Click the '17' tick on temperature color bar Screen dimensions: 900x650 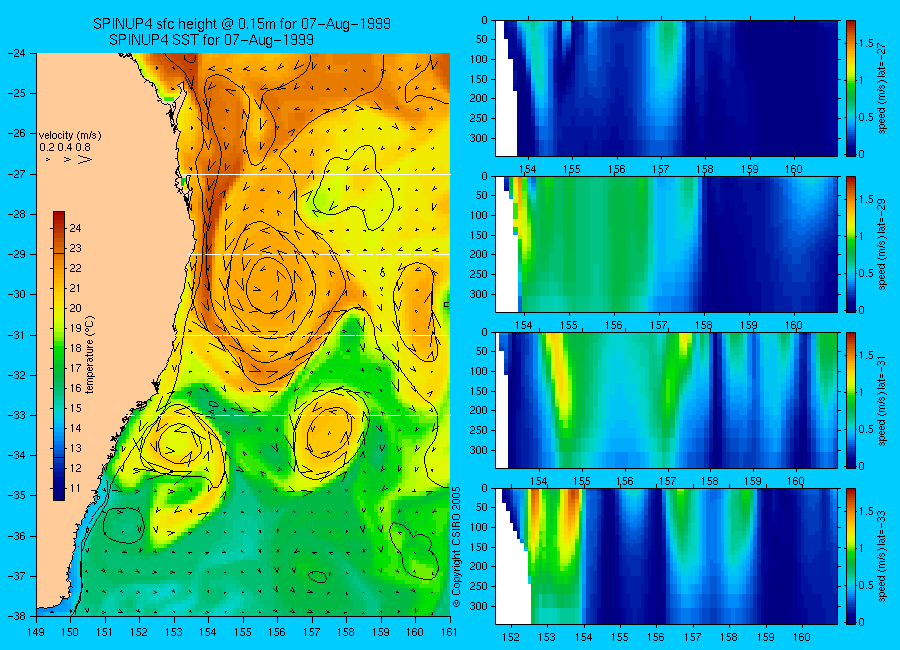[75, 368]
